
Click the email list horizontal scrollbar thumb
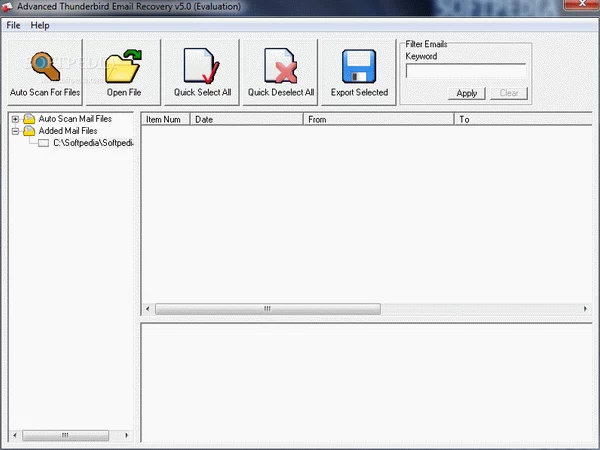(268, 309)
